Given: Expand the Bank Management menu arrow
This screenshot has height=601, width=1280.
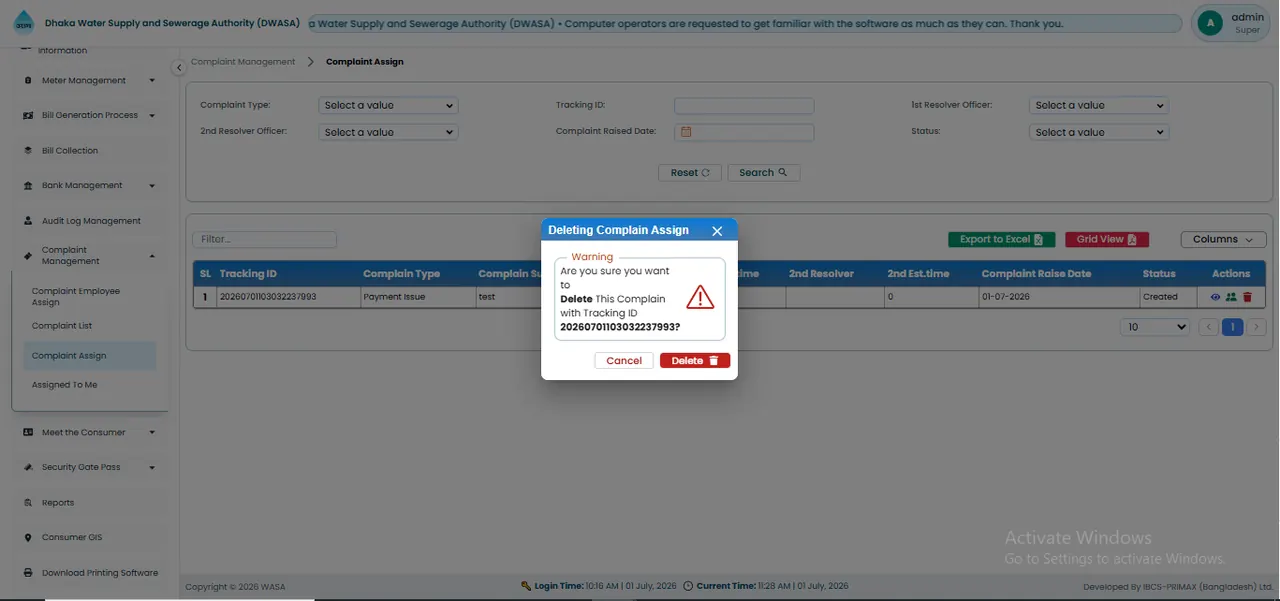Looking at the screenshot, I should [x=152, y=186].
